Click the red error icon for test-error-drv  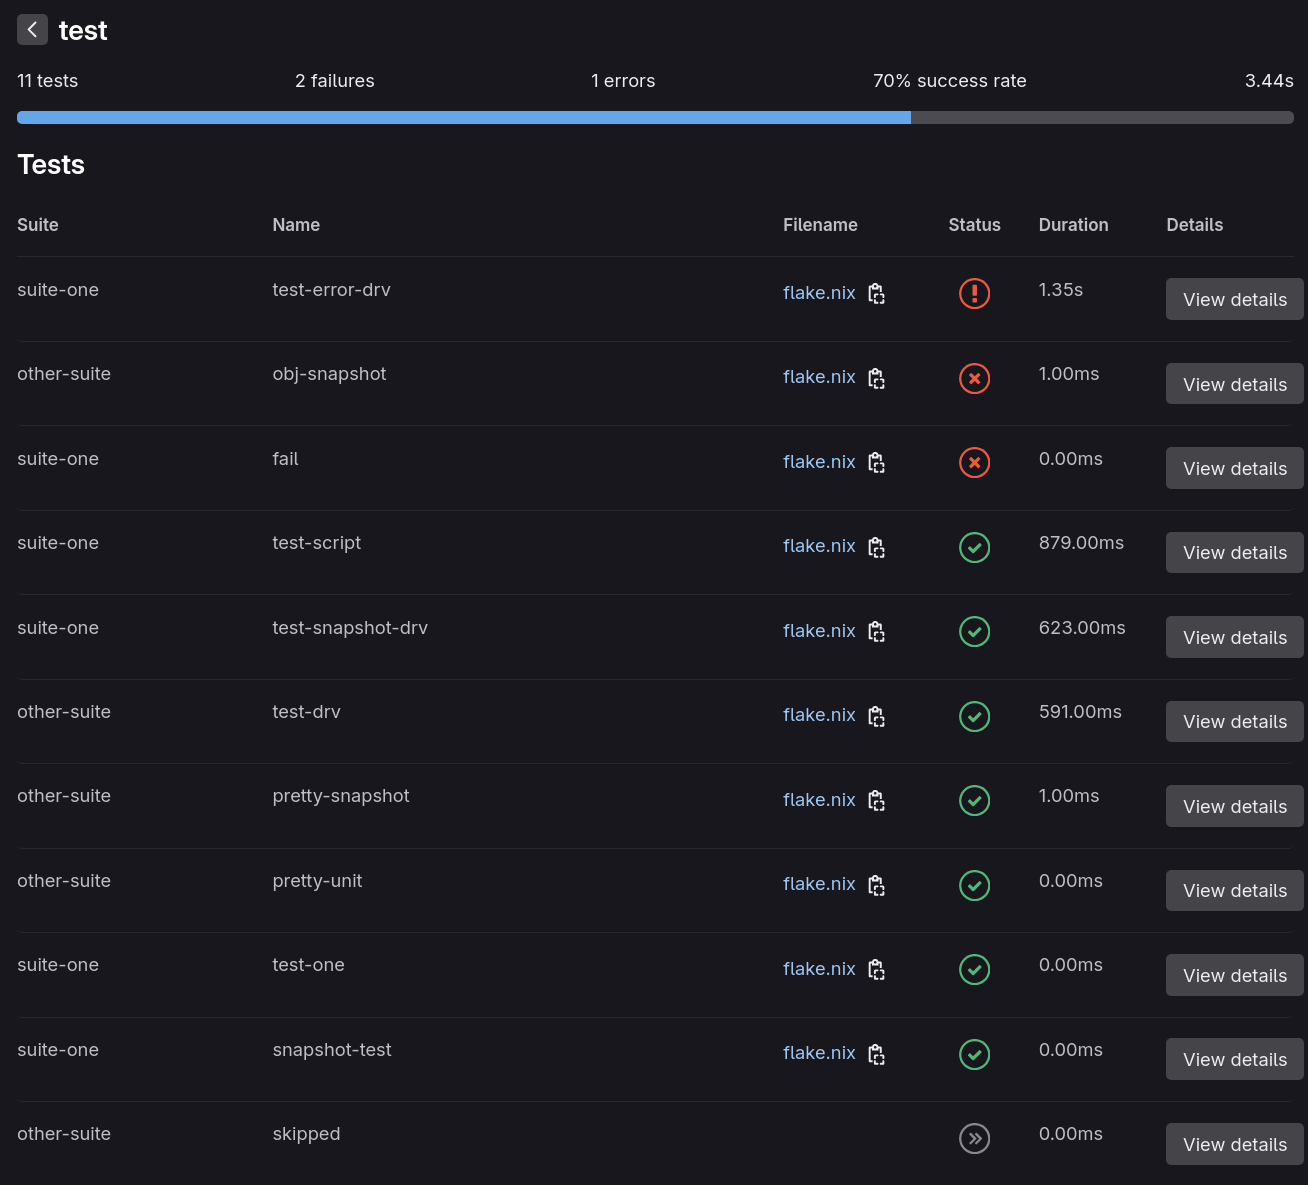coord(974,293)
